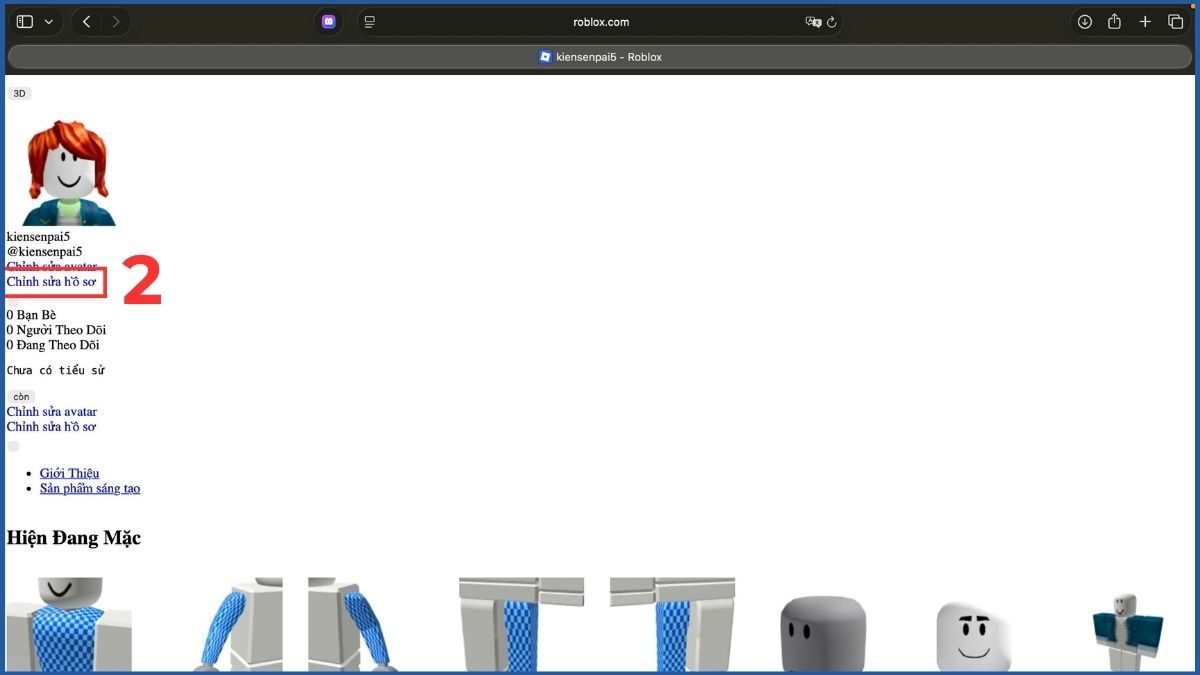Open the page reader icon in address bar
Screen dimensions: 1200x675
click(x=370, y=22)
